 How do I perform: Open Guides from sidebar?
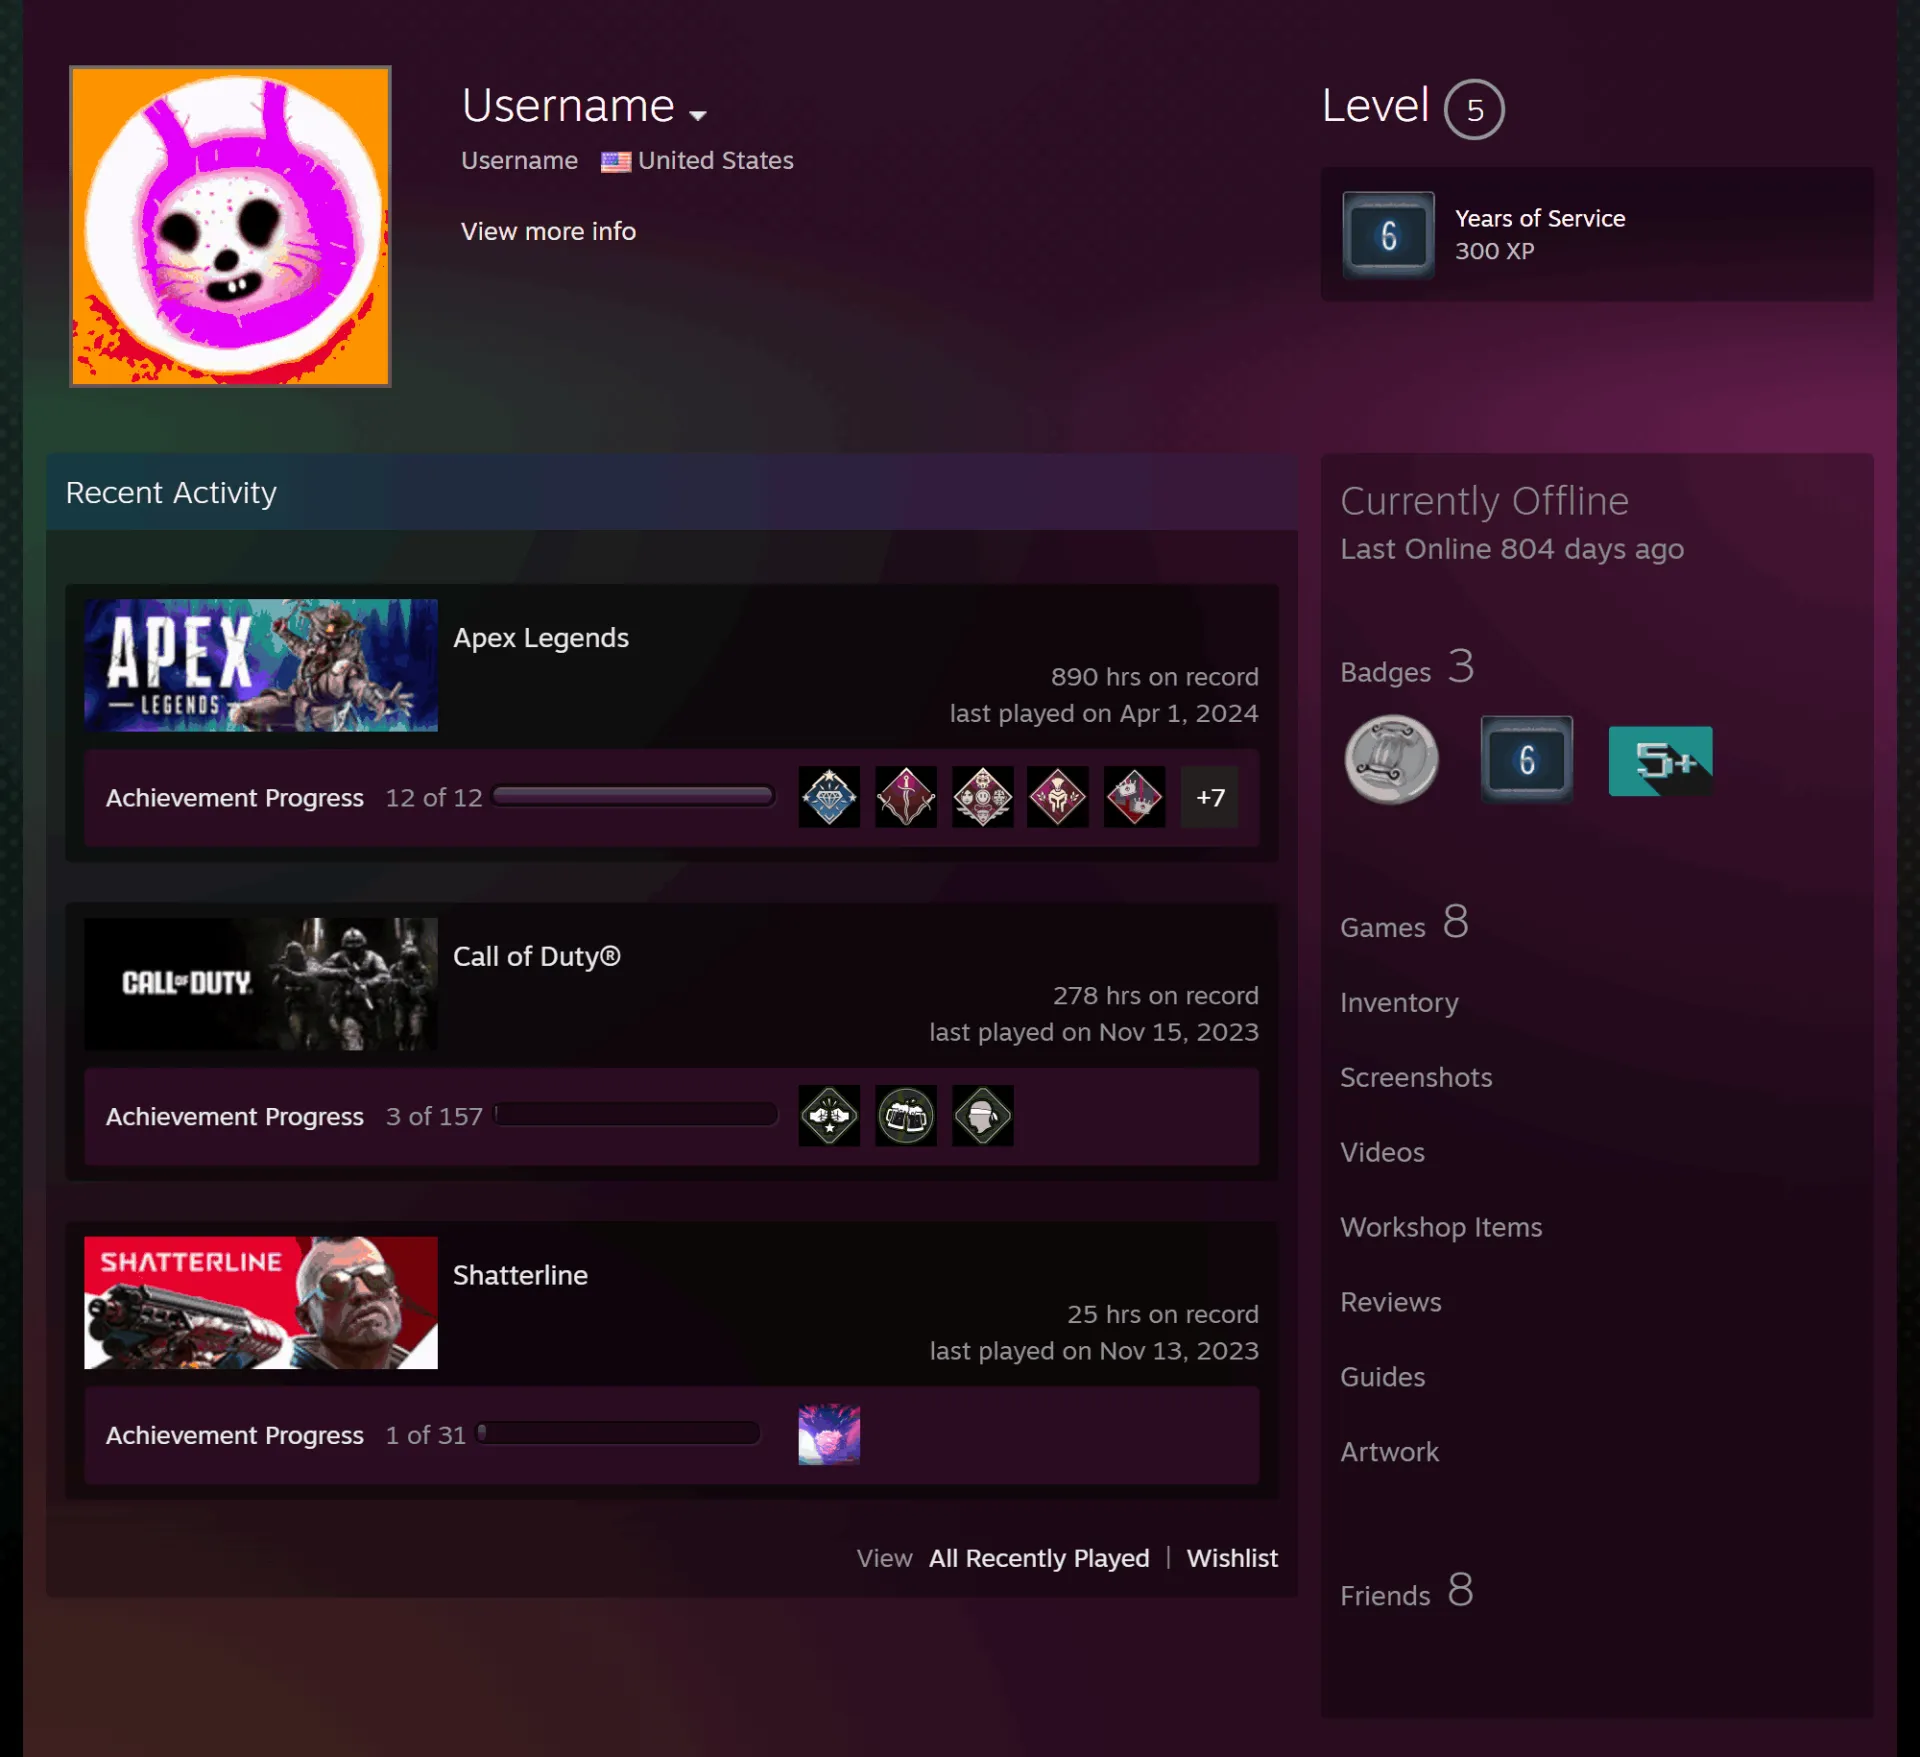coord(1382,1377)
